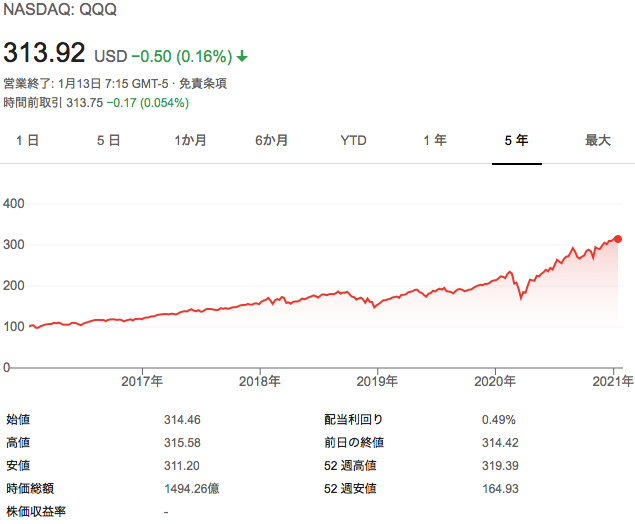Click the 高値 label
The width and height of the screenshot is (635, 524).
click(18, 443)
